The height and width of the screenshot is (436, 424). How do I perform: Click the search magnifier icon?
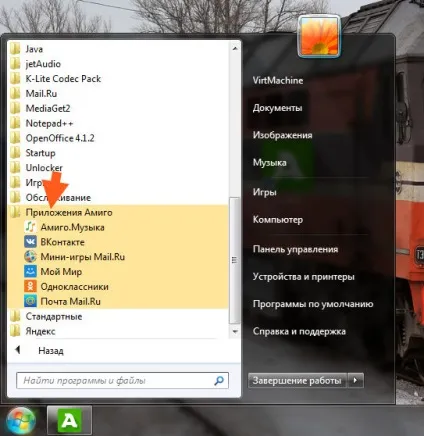coord(219,381)
